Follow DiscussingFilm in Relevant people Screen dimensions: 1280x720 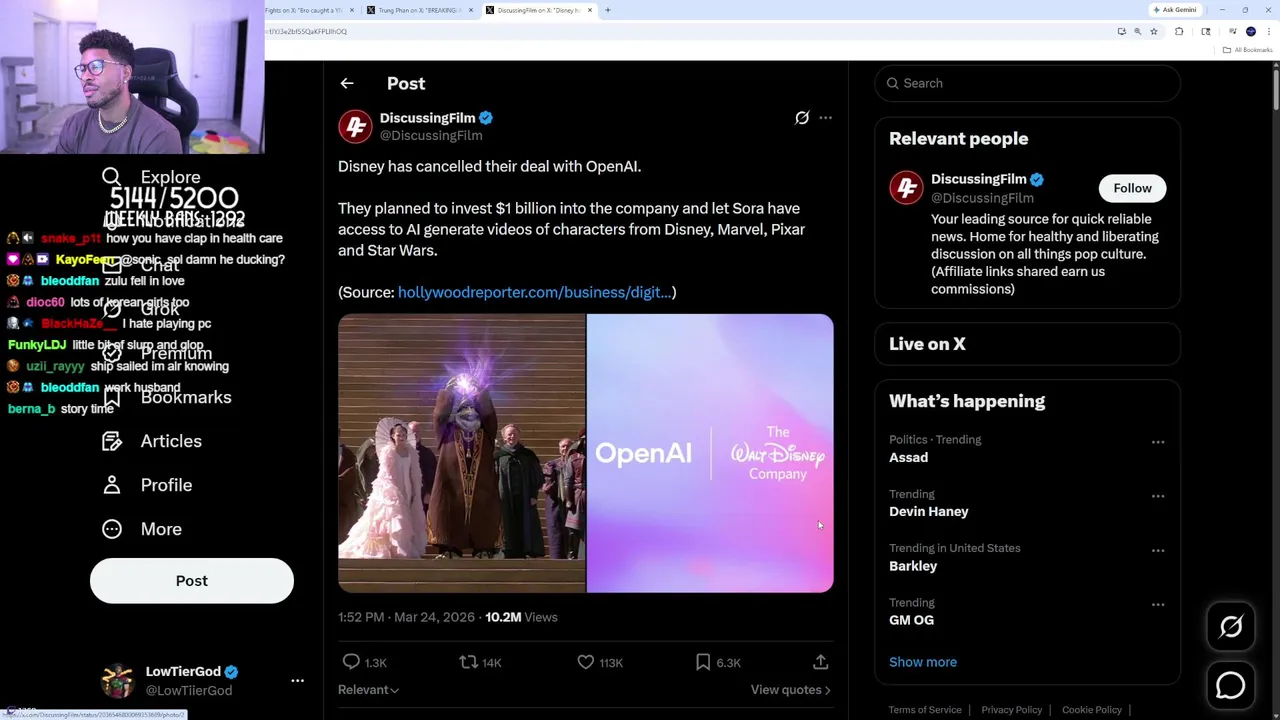[1132, 188]
